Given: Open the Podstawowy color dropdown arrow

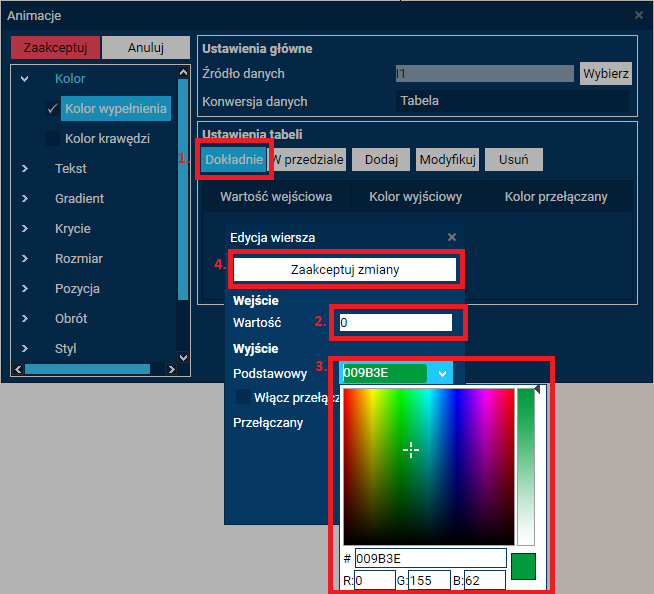Looking at the screenshot, I should [x=441, y=373].
